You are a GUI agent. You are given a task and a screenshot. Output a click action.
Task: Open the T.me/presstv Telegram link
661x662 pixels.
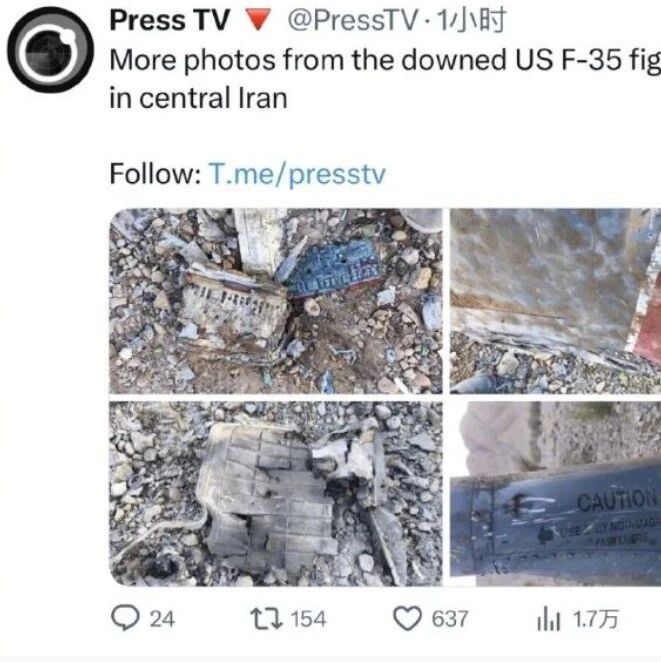[297, 174]
